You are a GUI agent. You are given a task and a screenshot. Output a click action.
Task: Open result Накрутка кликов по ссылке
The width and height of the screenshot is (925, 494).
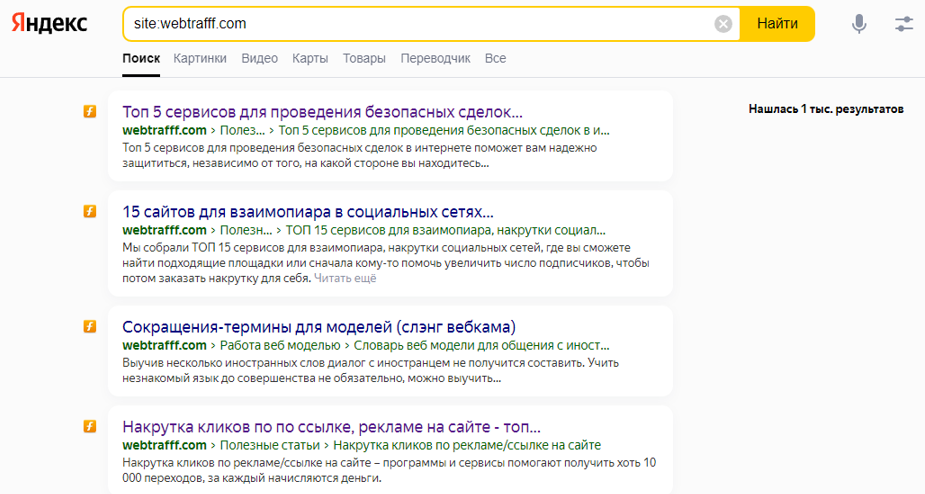[x=331, y=426]
